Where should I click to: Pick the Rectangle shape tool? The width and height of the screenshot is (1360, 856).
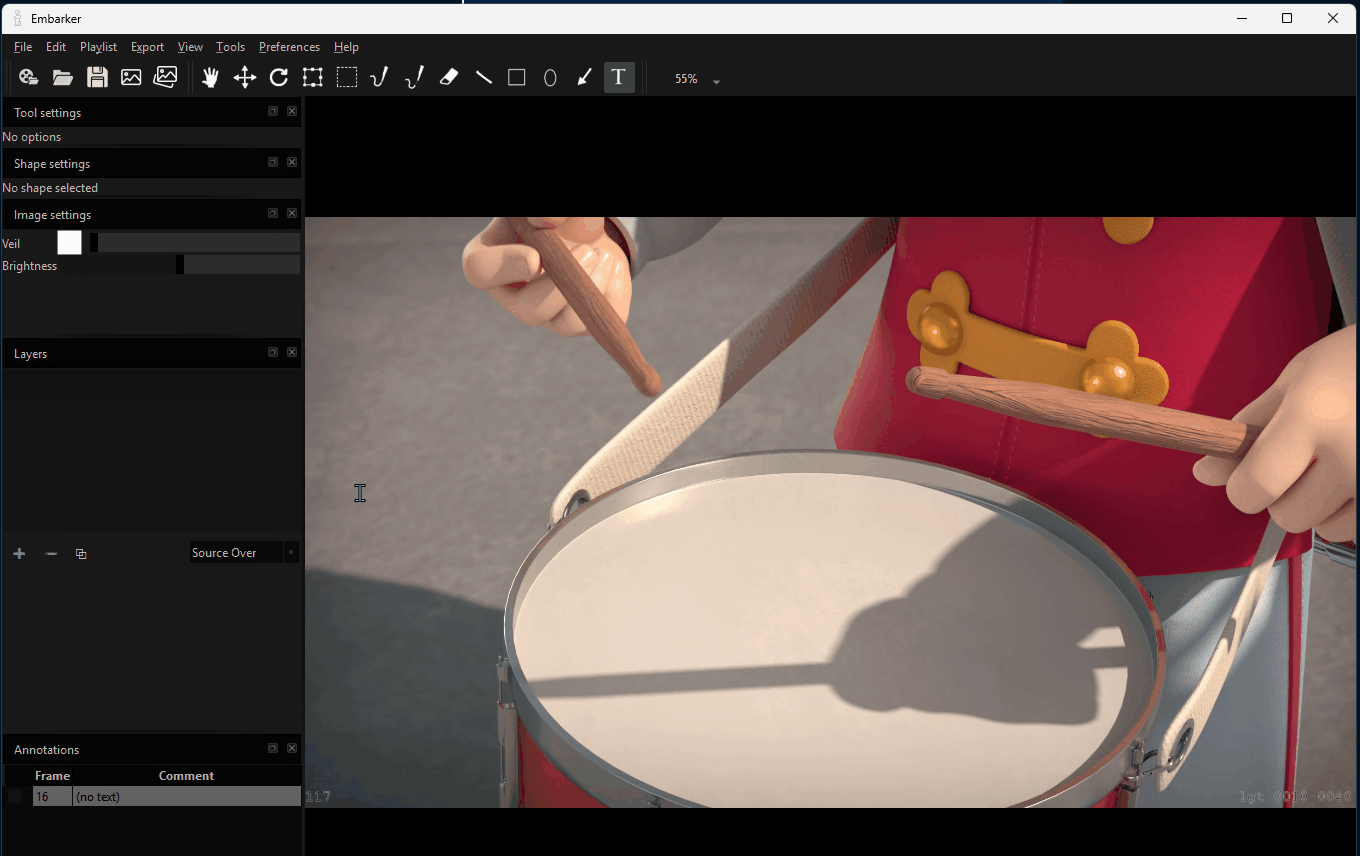[517, 78]
